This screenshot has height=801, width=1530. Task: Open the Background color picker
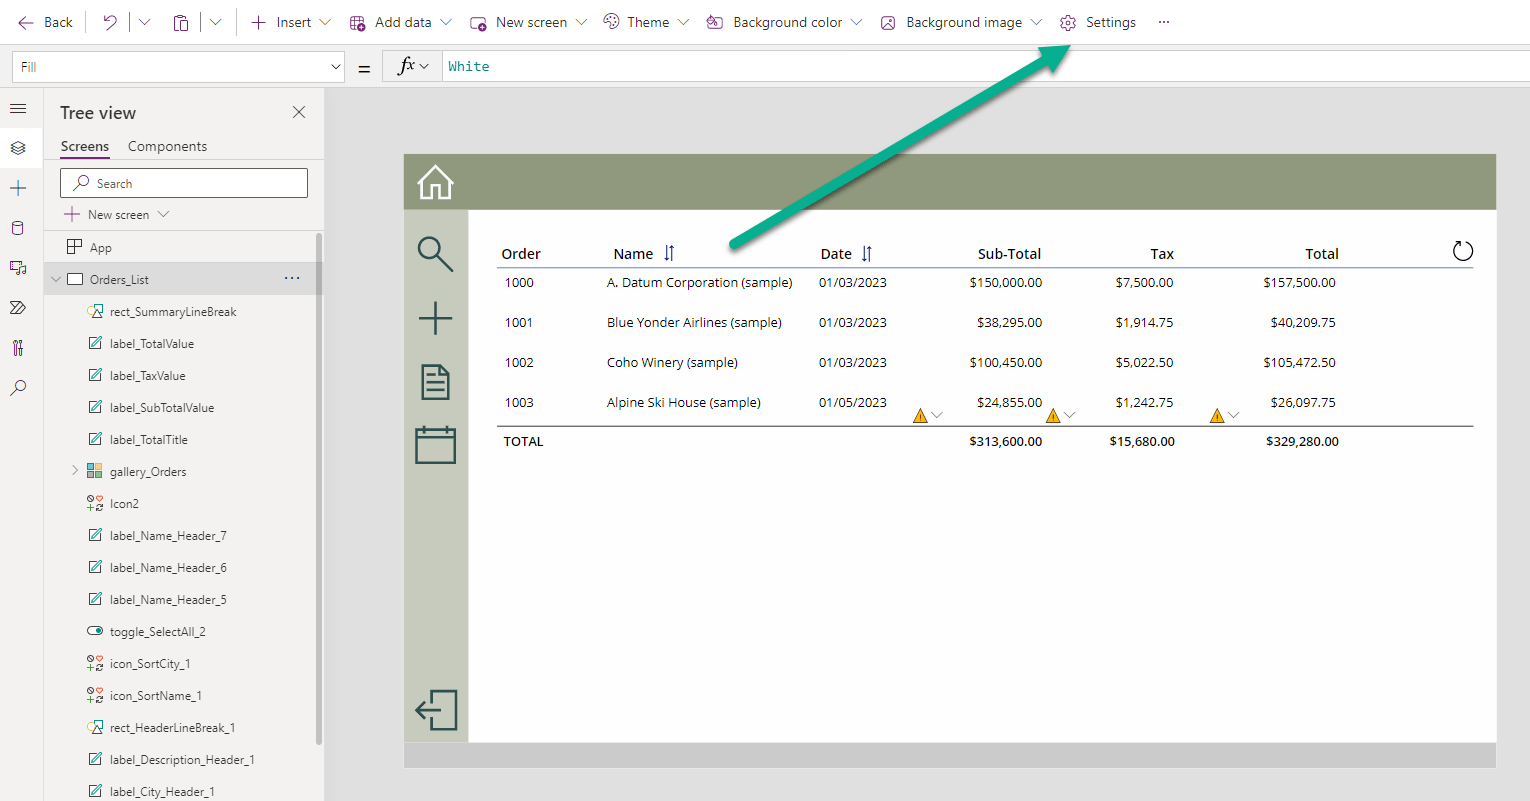[x=783, y=22]
